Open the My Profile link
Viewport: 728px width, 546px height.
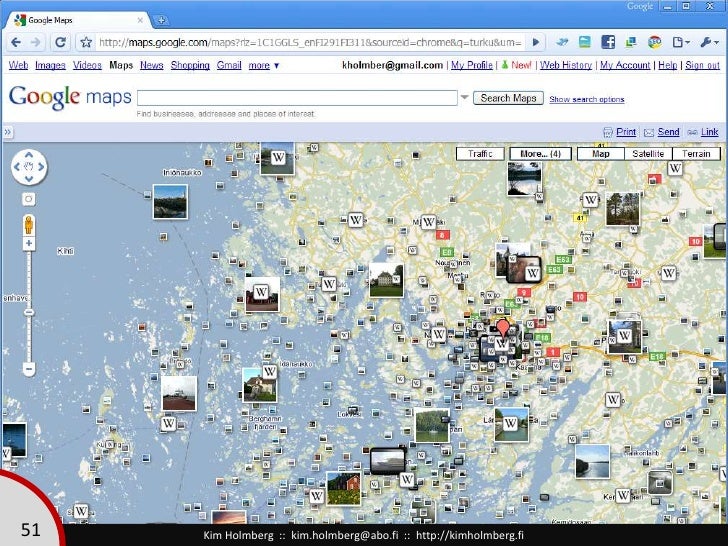click(x=472, y=65)
